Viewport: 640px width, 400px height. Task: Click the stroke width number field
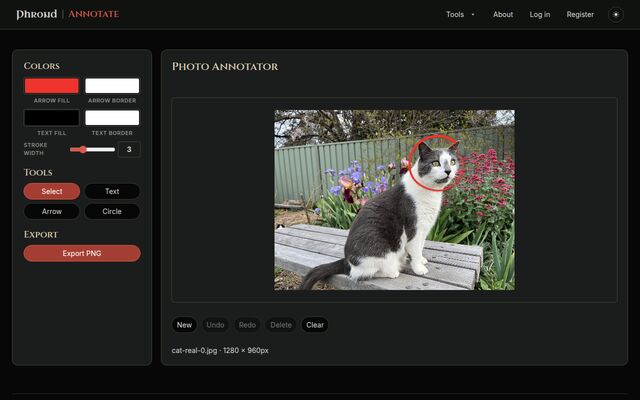tap(129, 149)
